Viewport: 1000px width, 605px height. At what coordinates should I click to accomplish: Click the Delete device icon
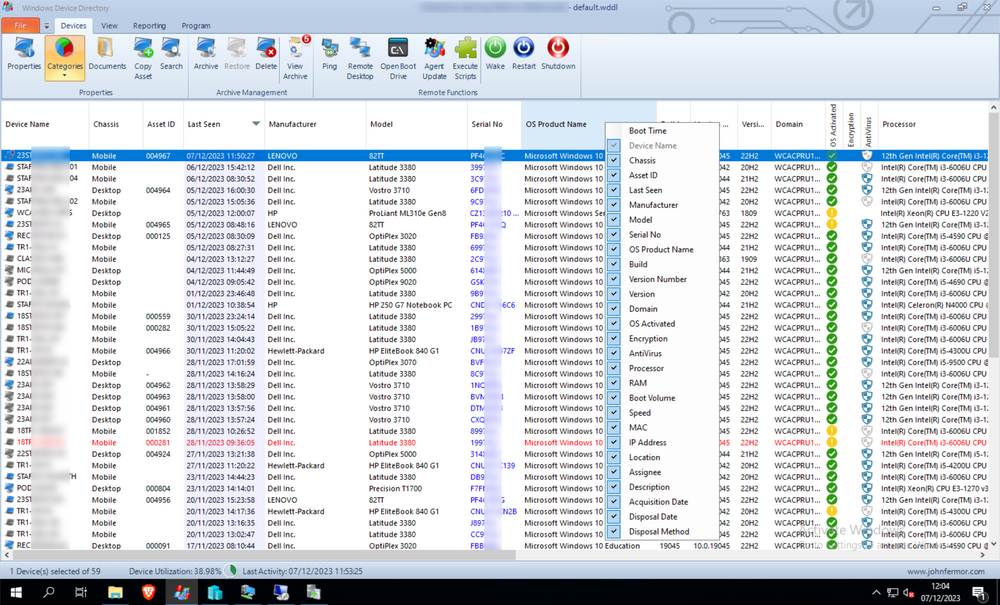[x=266, y=54]
